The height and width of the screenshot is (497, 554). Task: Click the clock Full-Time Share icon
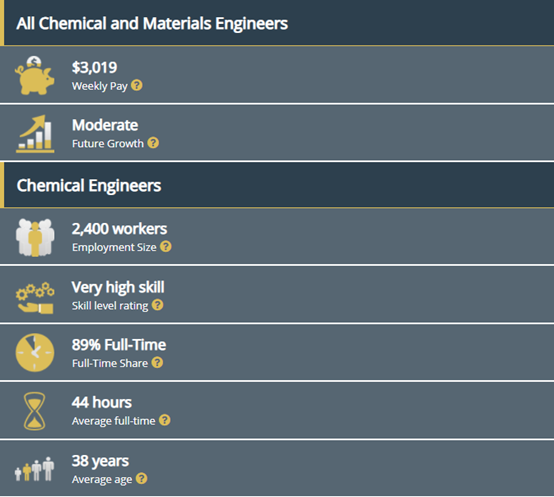35,353
